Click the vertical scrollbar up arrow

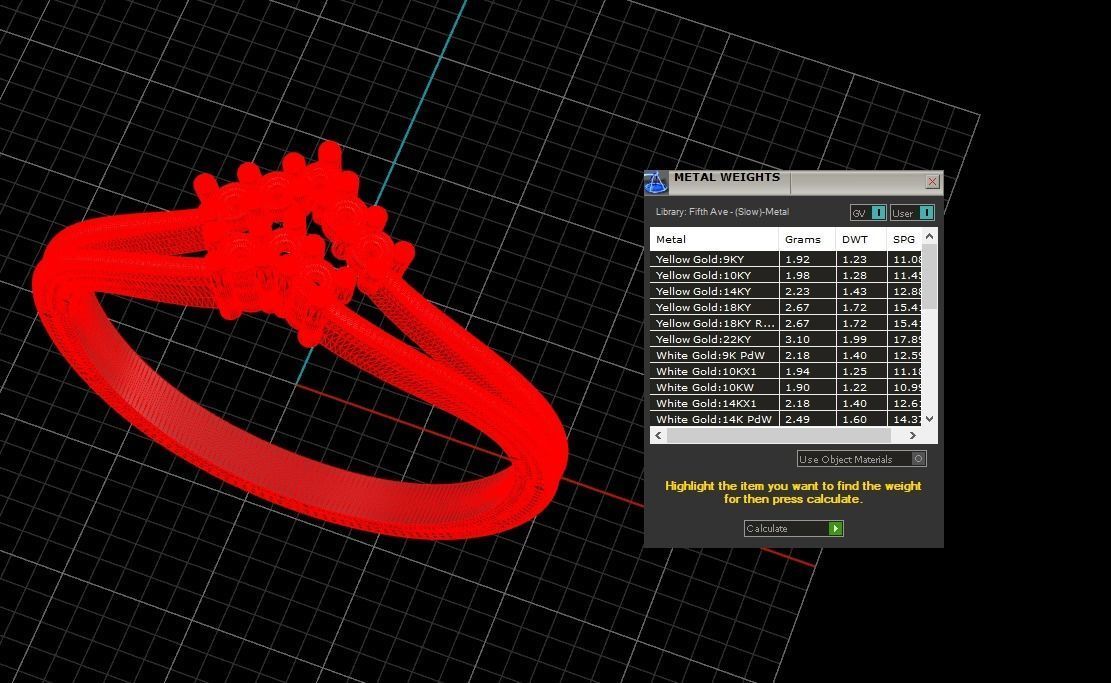[930, 235]
